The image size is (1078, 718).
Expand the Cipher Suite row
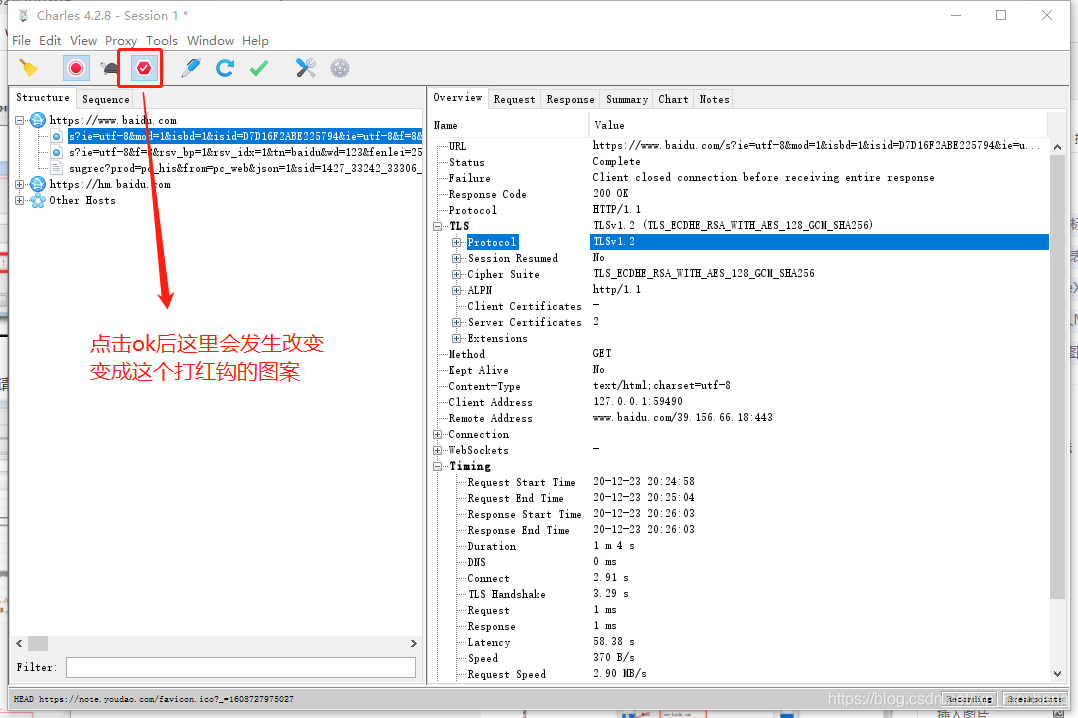point(456,274)
